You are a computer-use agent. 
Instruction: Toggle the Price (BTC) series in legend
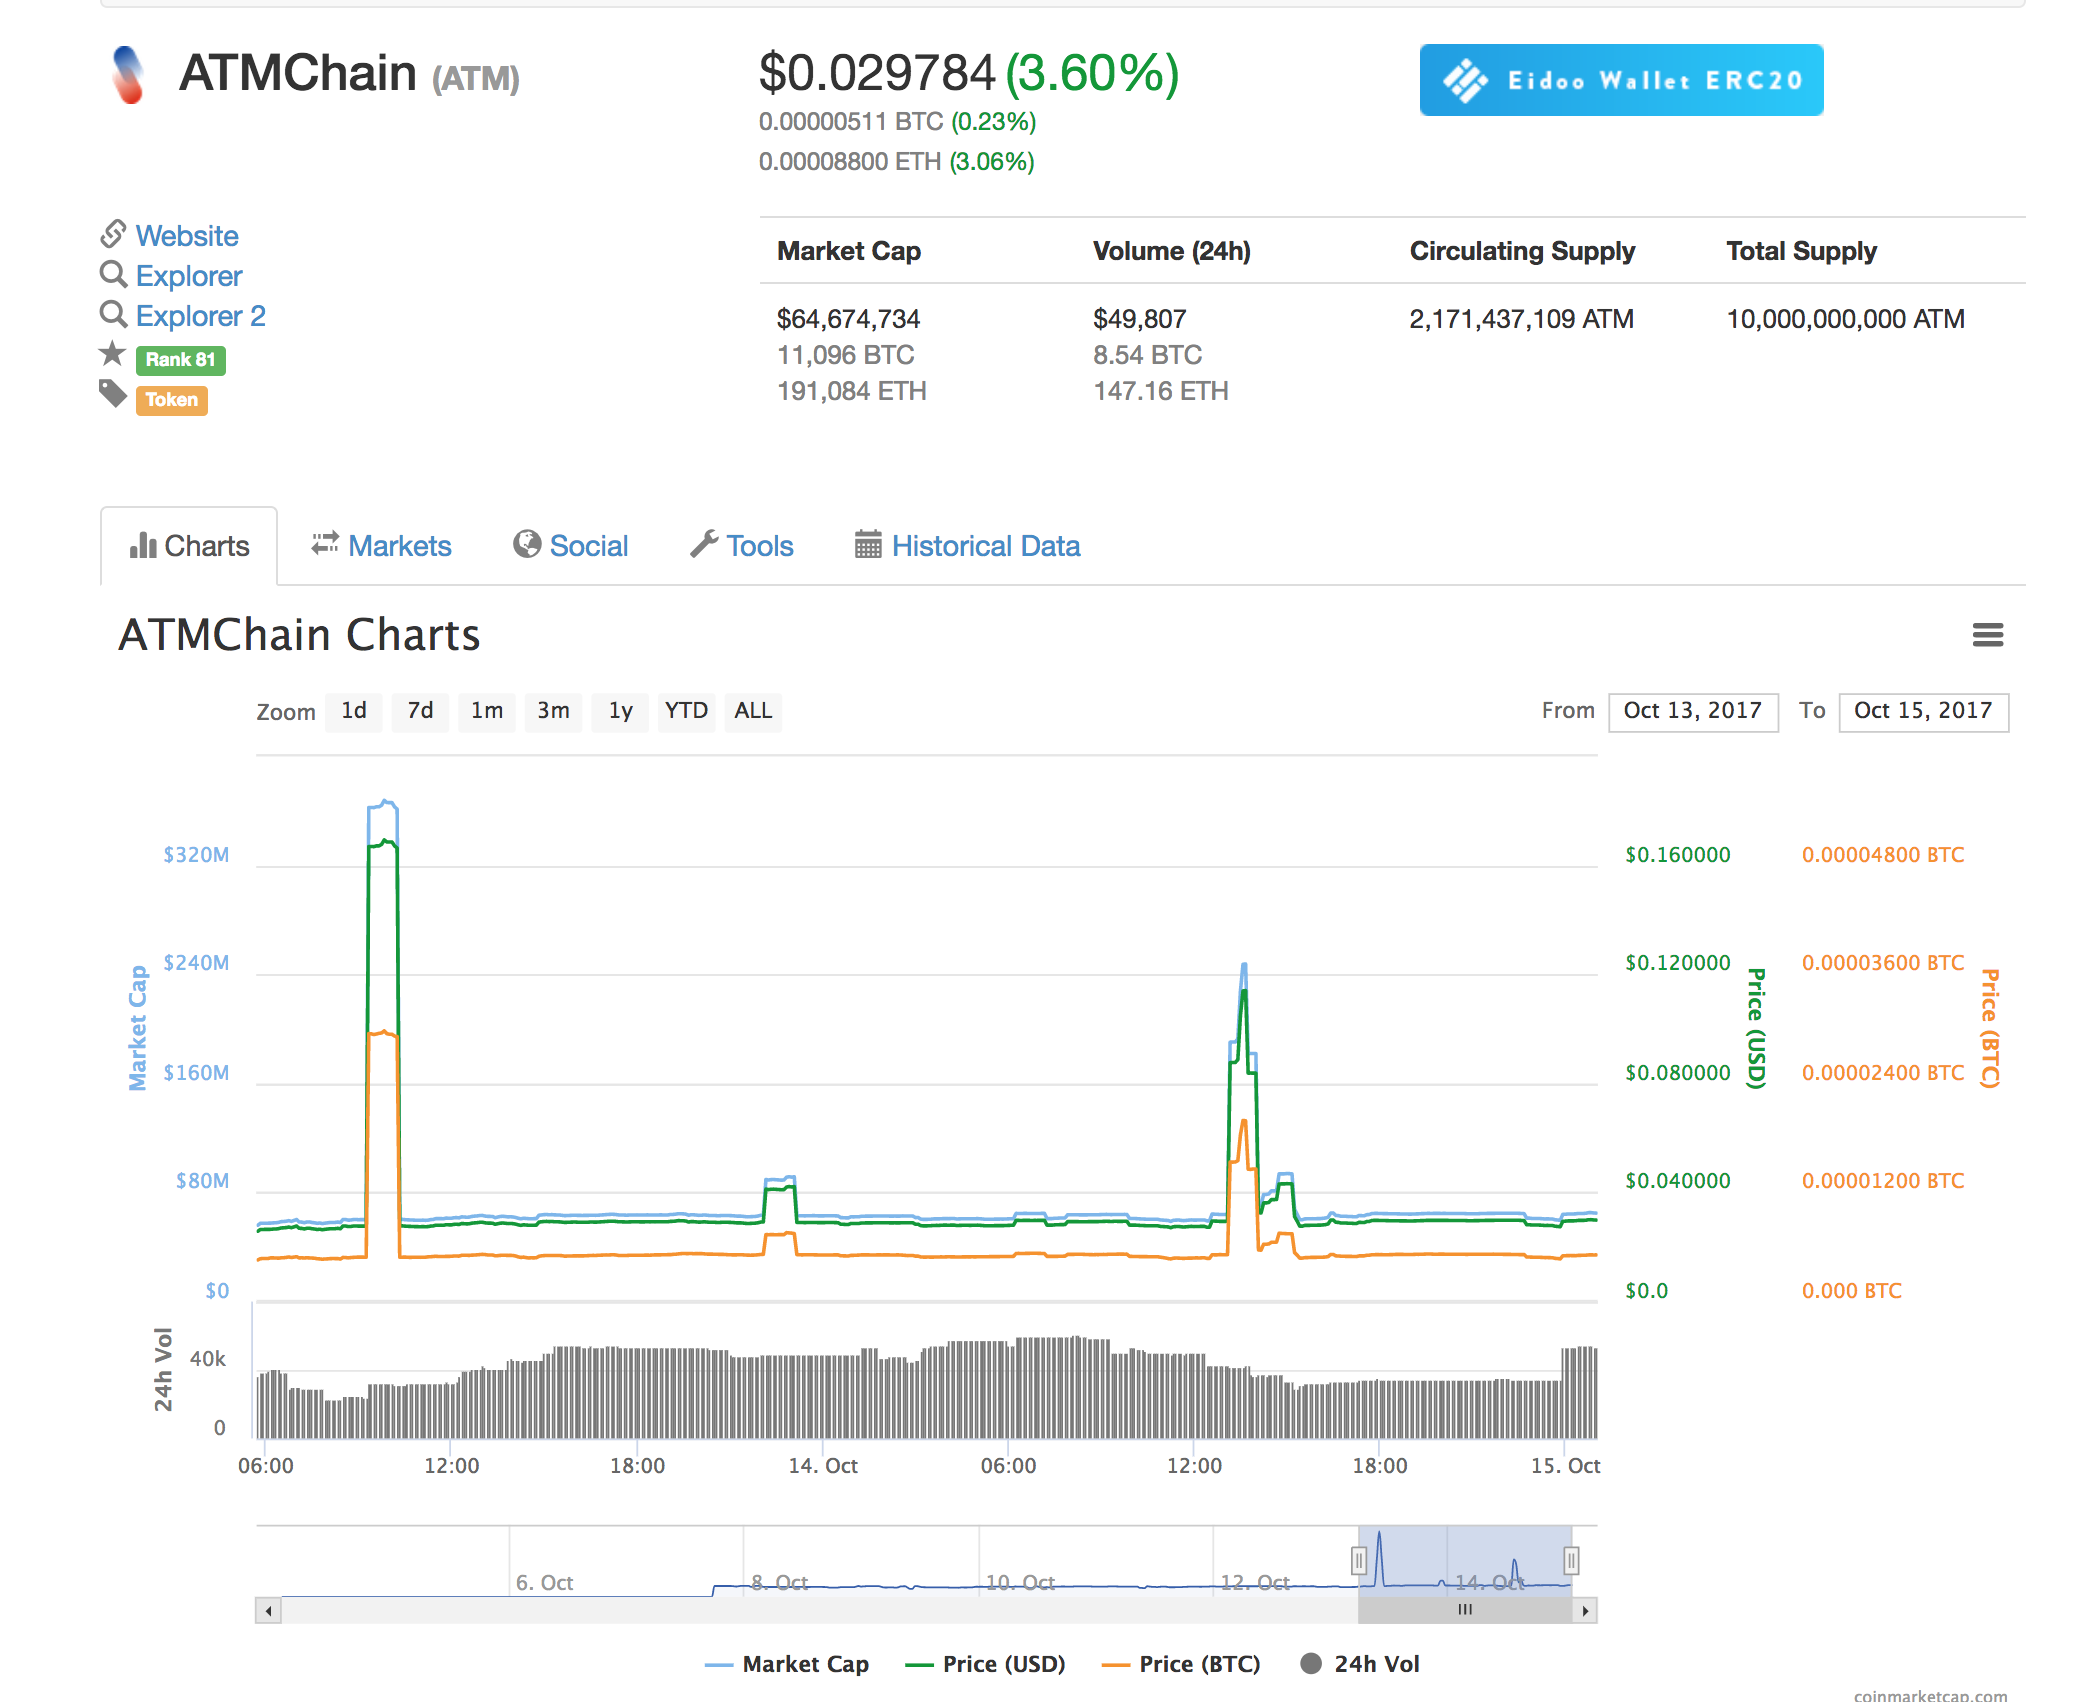[1180, 1664]
